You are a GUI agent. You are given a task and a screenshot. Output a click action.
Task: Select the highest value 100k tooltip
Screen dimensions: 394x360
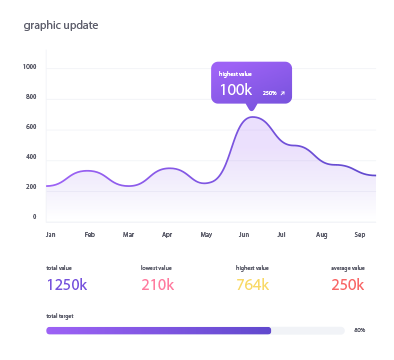(x=252, y=83)
